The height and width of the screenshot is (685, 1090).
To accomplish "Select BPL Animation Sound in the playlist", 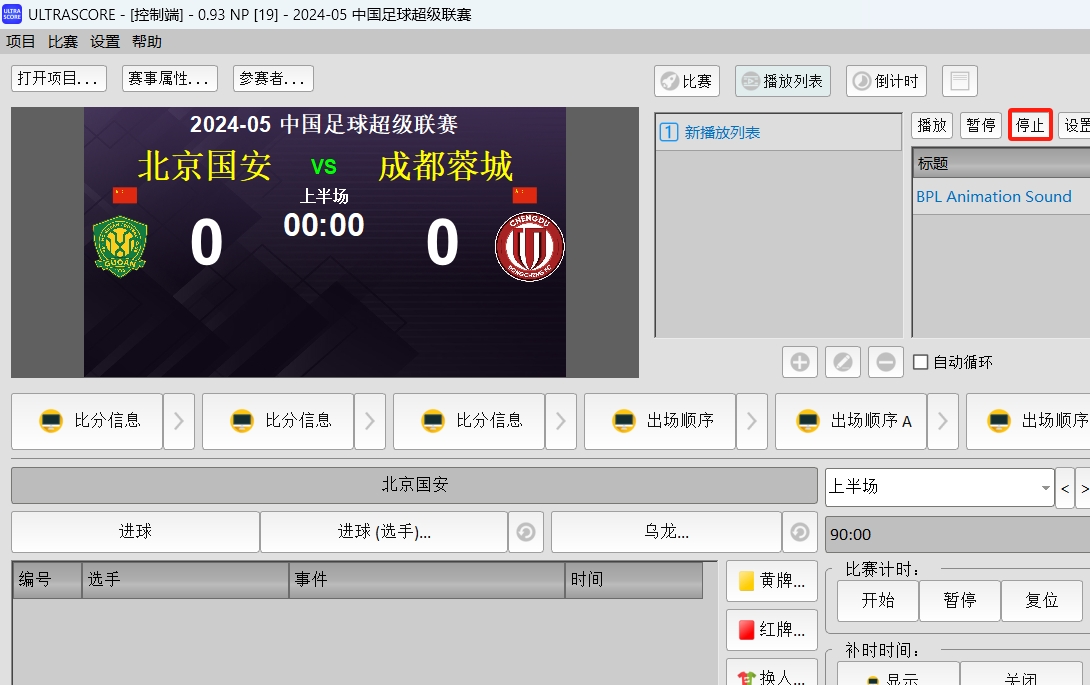I will 994,197.
